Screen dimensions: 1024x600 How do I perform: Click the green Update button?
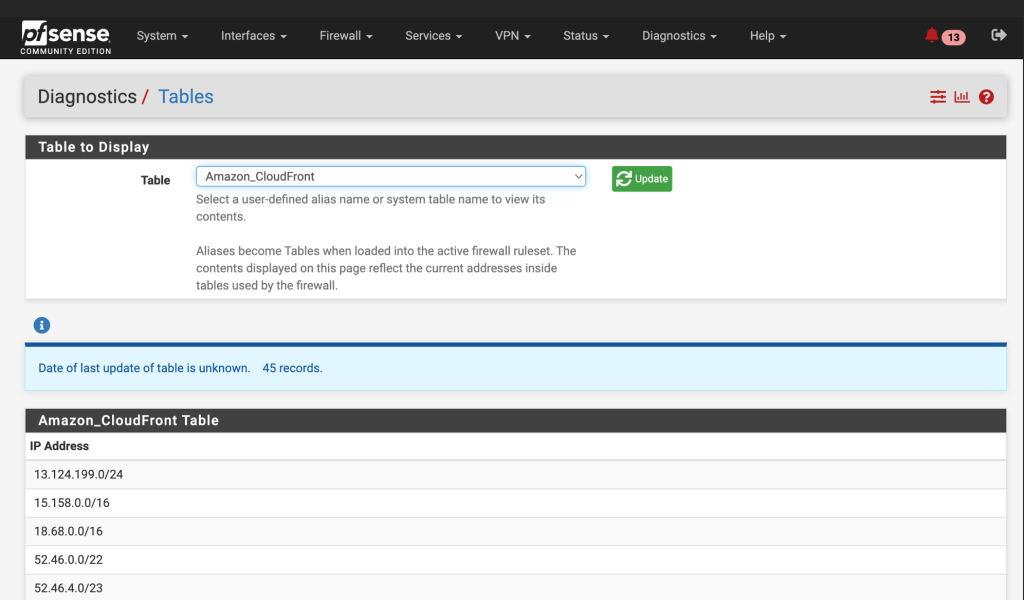coord(642,179)
